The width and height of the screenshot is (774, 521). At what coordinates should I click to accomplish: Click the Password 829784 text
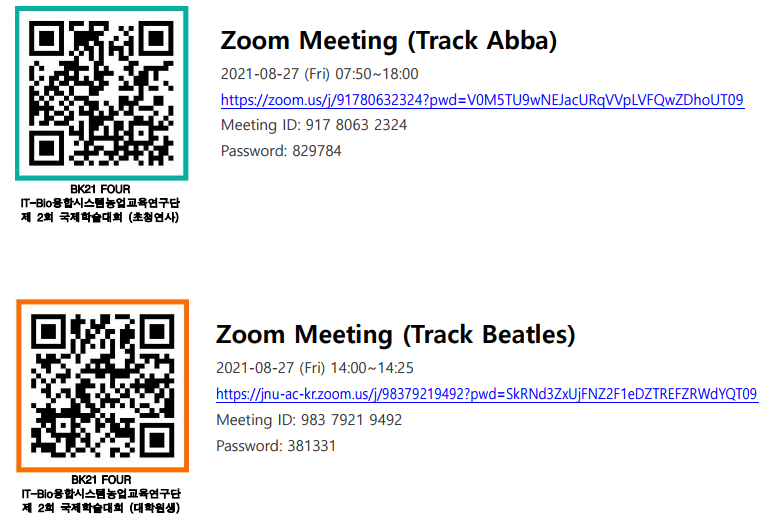(280, 151)
